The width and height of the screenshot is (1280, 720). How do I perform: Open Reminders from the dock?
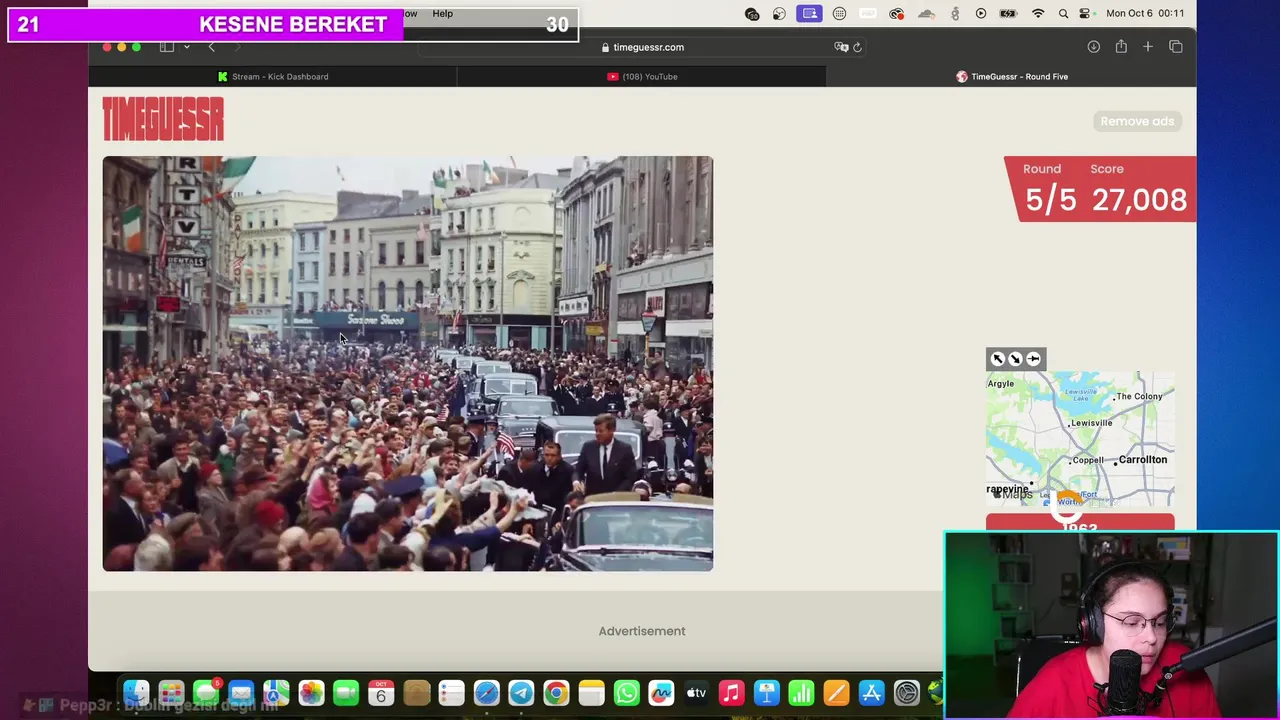tap(451, 693)
